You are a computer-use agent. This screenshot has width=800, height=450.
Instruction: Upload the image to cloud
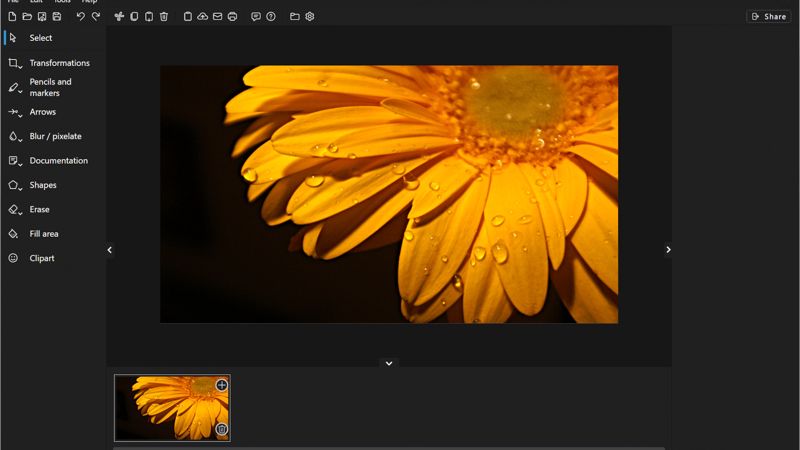[203, 16]
